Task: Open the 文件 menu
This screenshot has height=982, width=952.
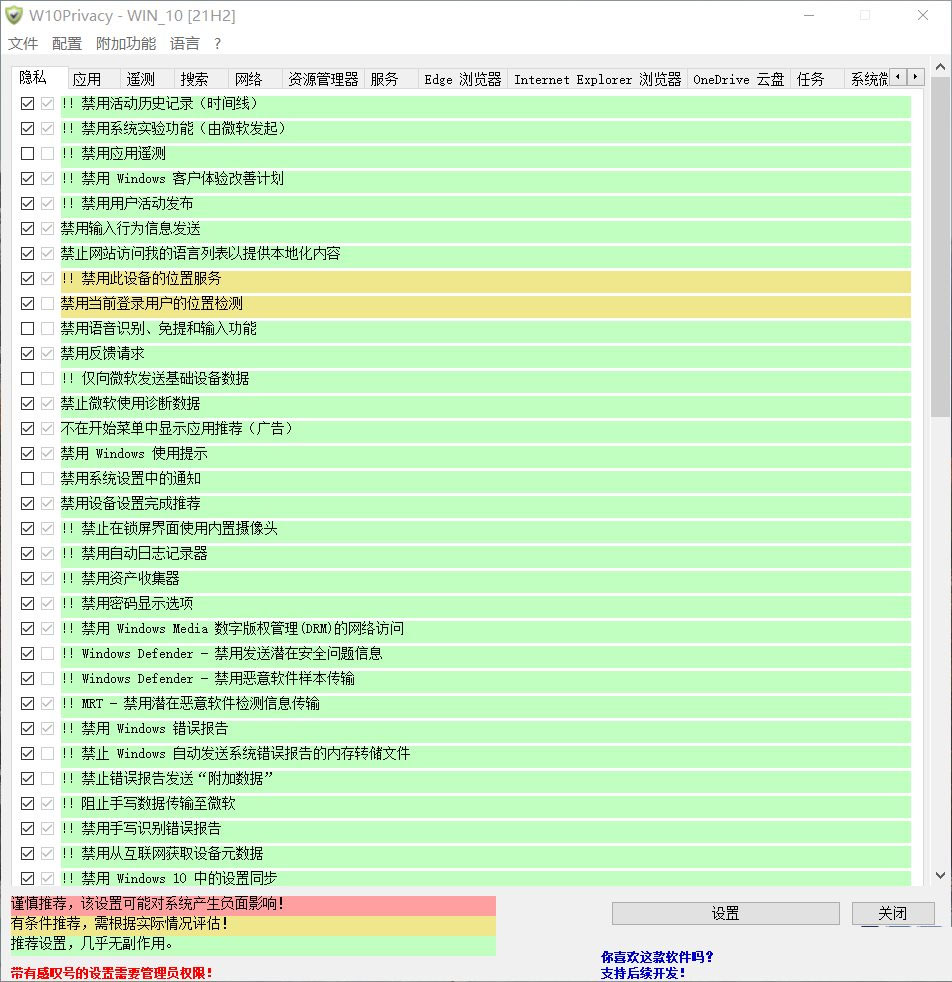Action: click(x=23, y=43)
